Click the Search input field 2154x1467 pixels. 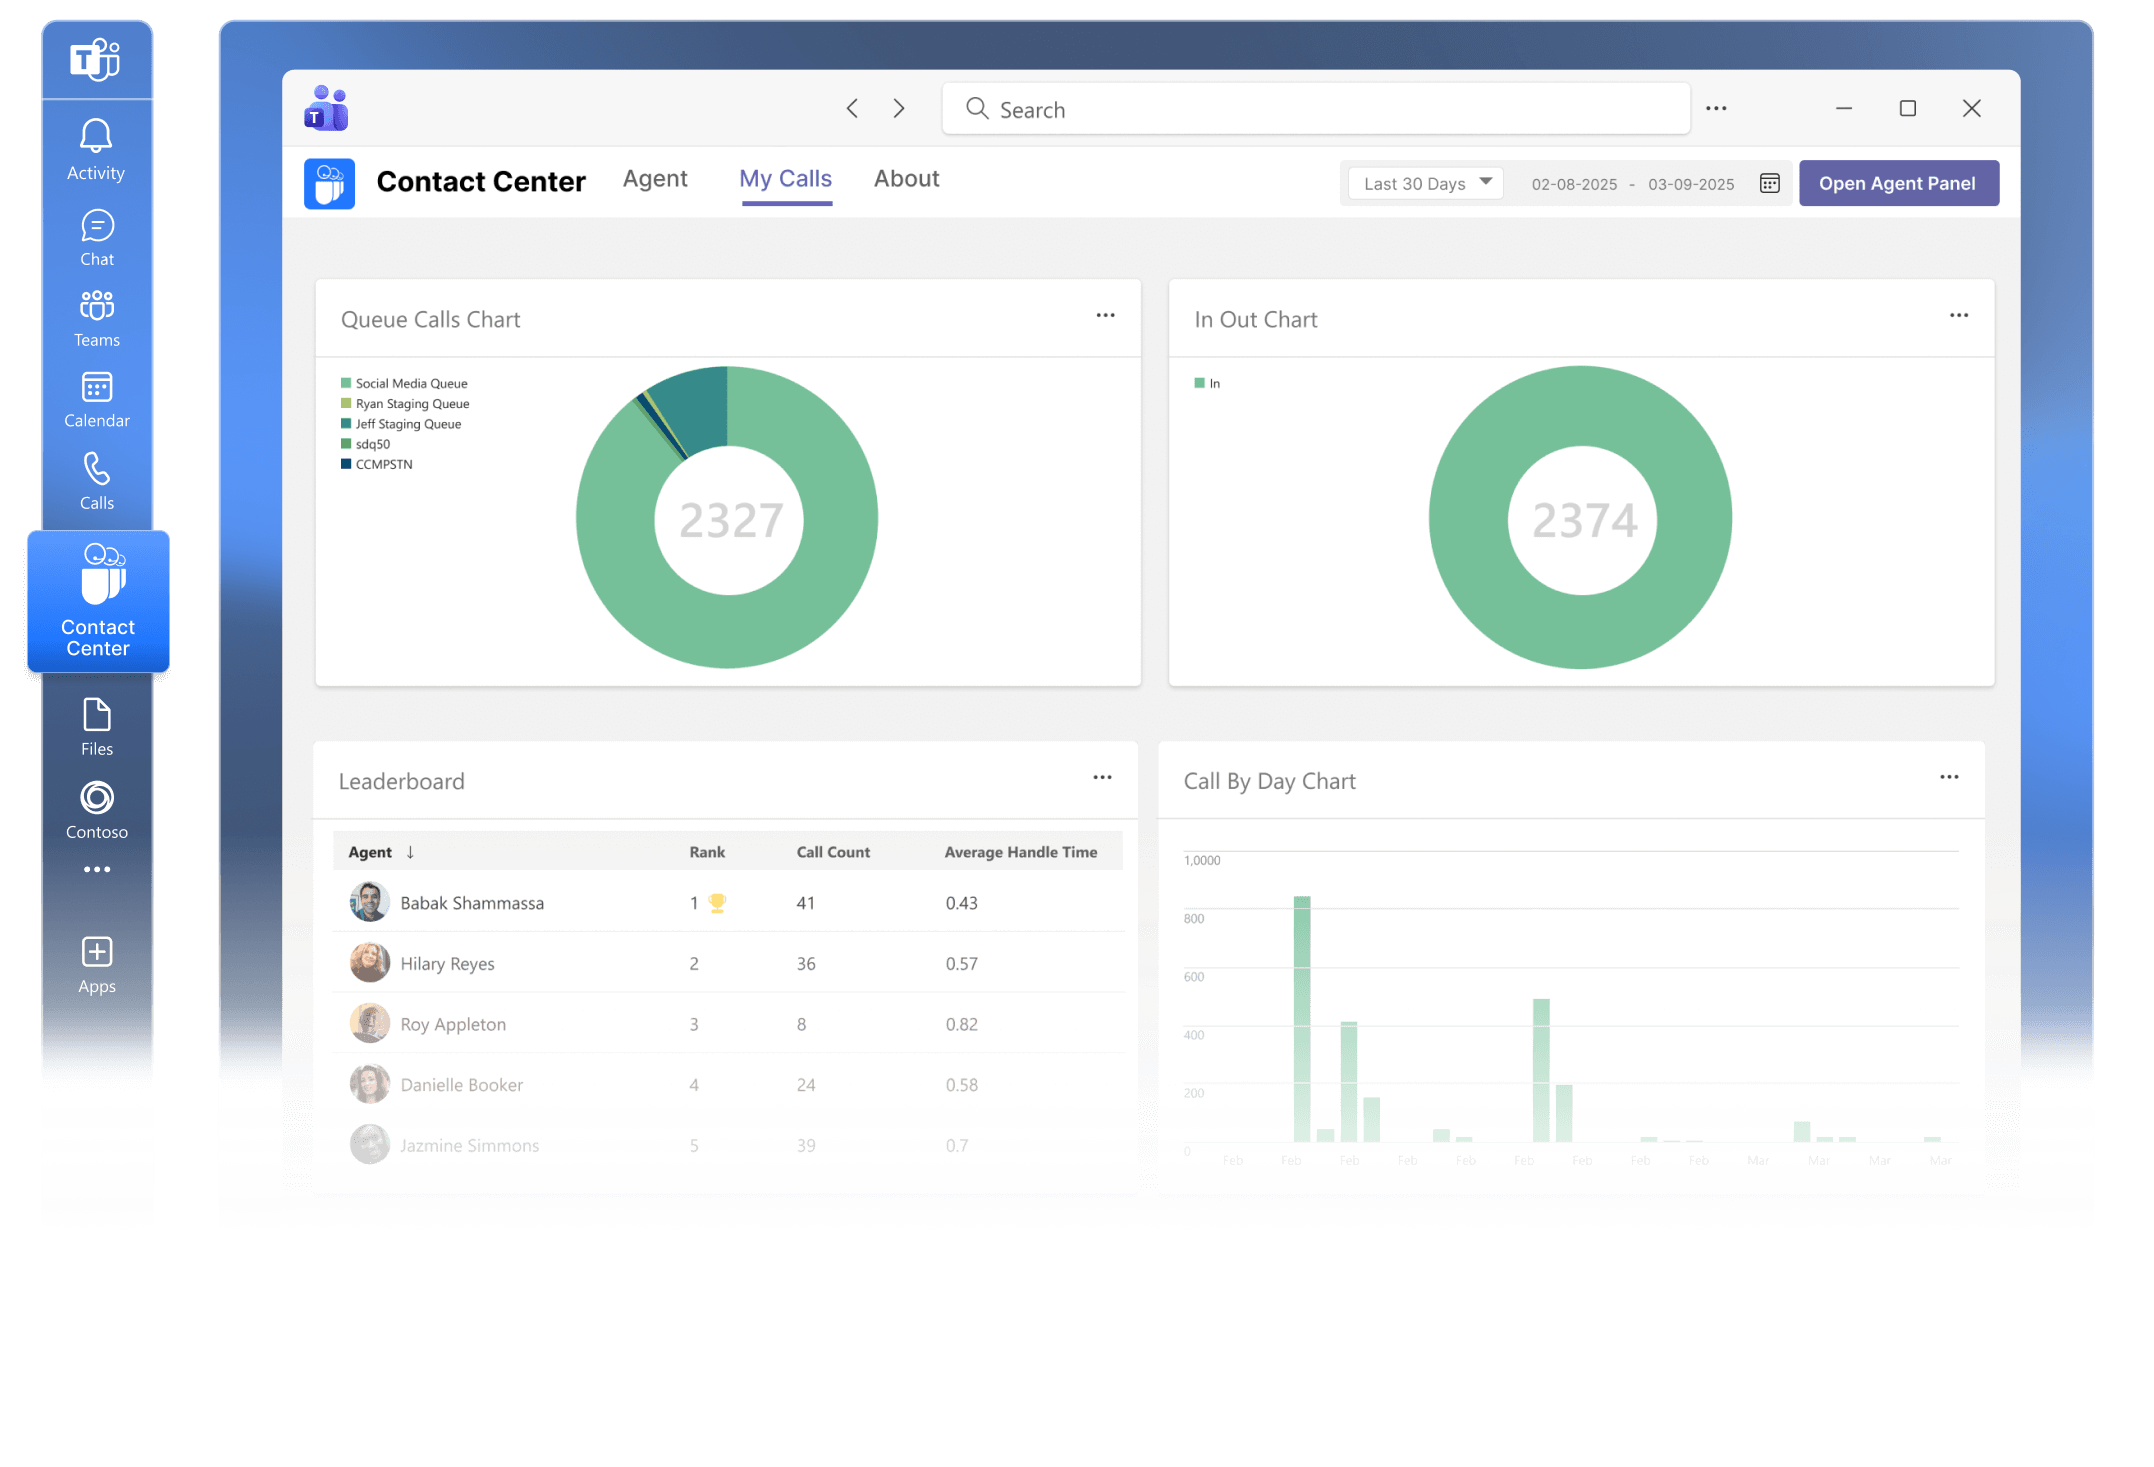pyautogui.click(x=1315, y=110)
